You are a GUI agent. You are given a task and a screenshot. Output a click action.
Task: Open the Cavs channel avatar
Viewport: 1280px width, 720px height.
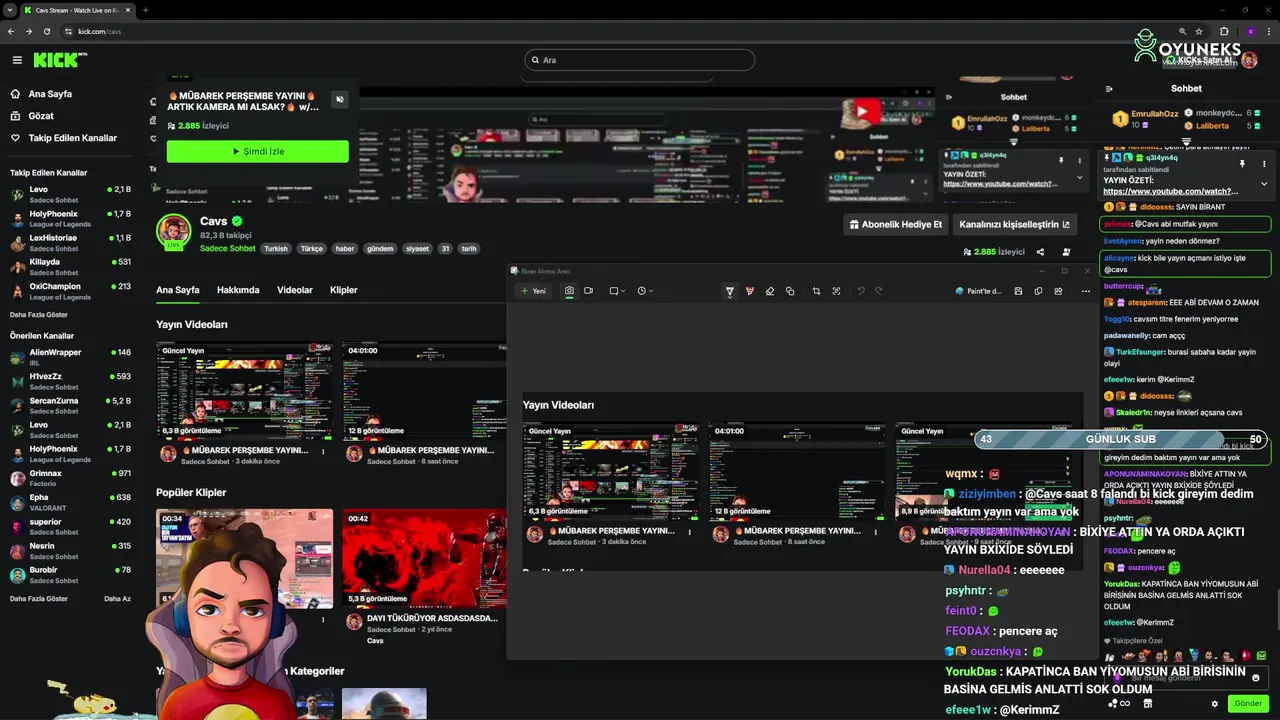[x=173, y=231]
